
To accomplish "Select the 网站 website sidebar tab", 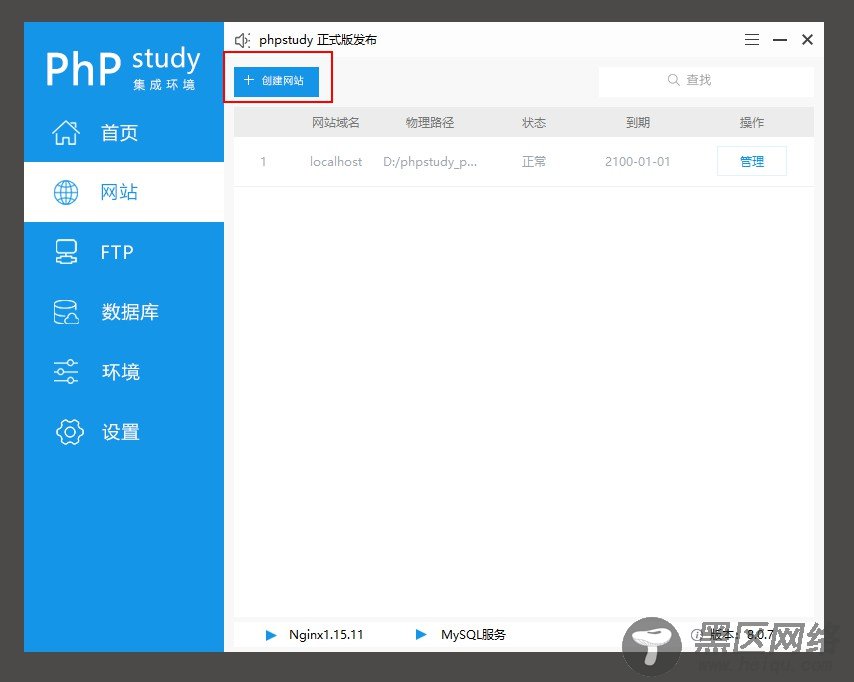I will click(x=124, y=192).
